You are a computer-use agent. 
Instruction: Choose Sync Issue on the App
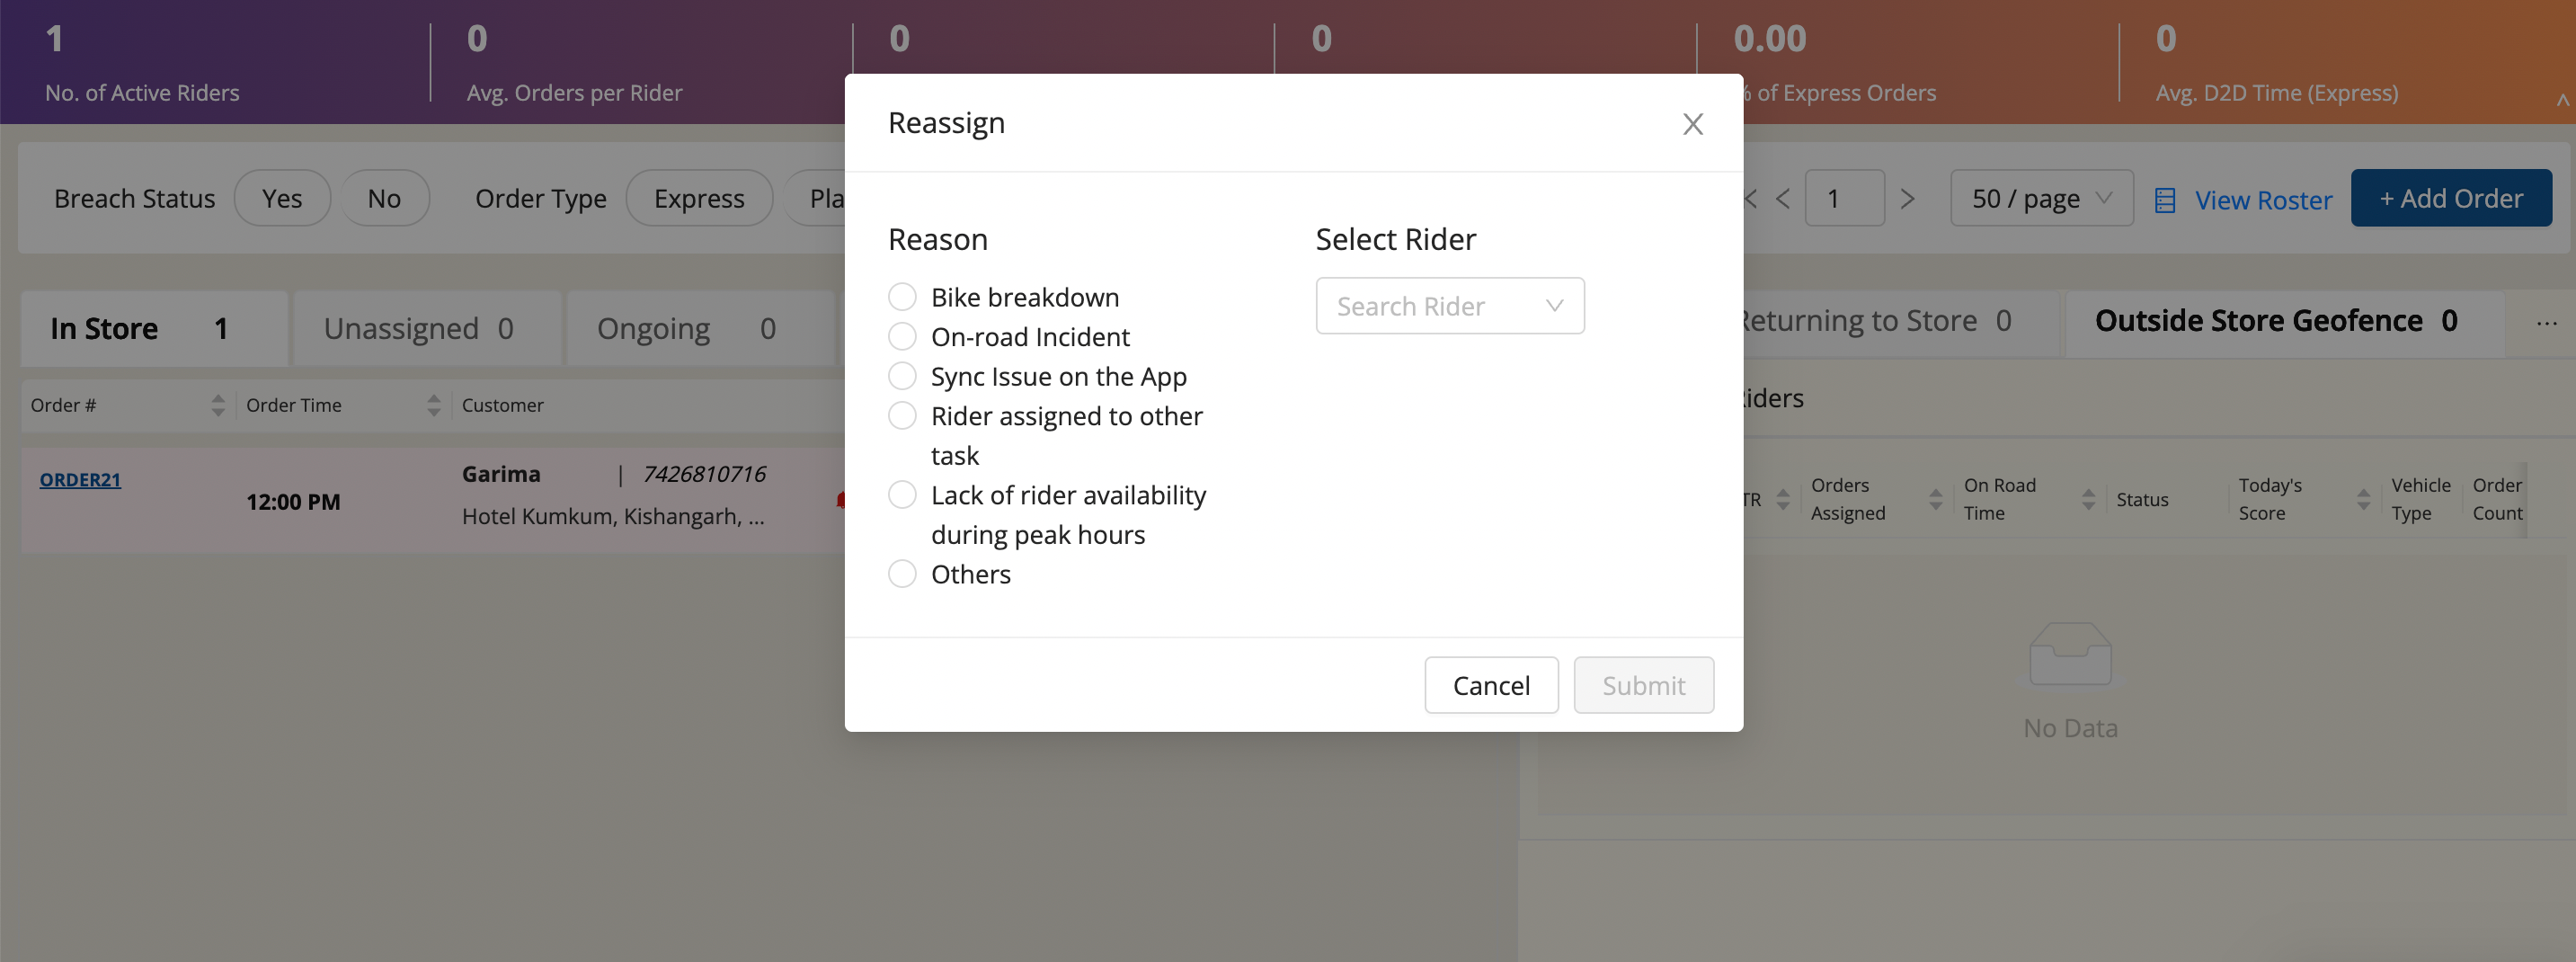click(x=902, y=376)
